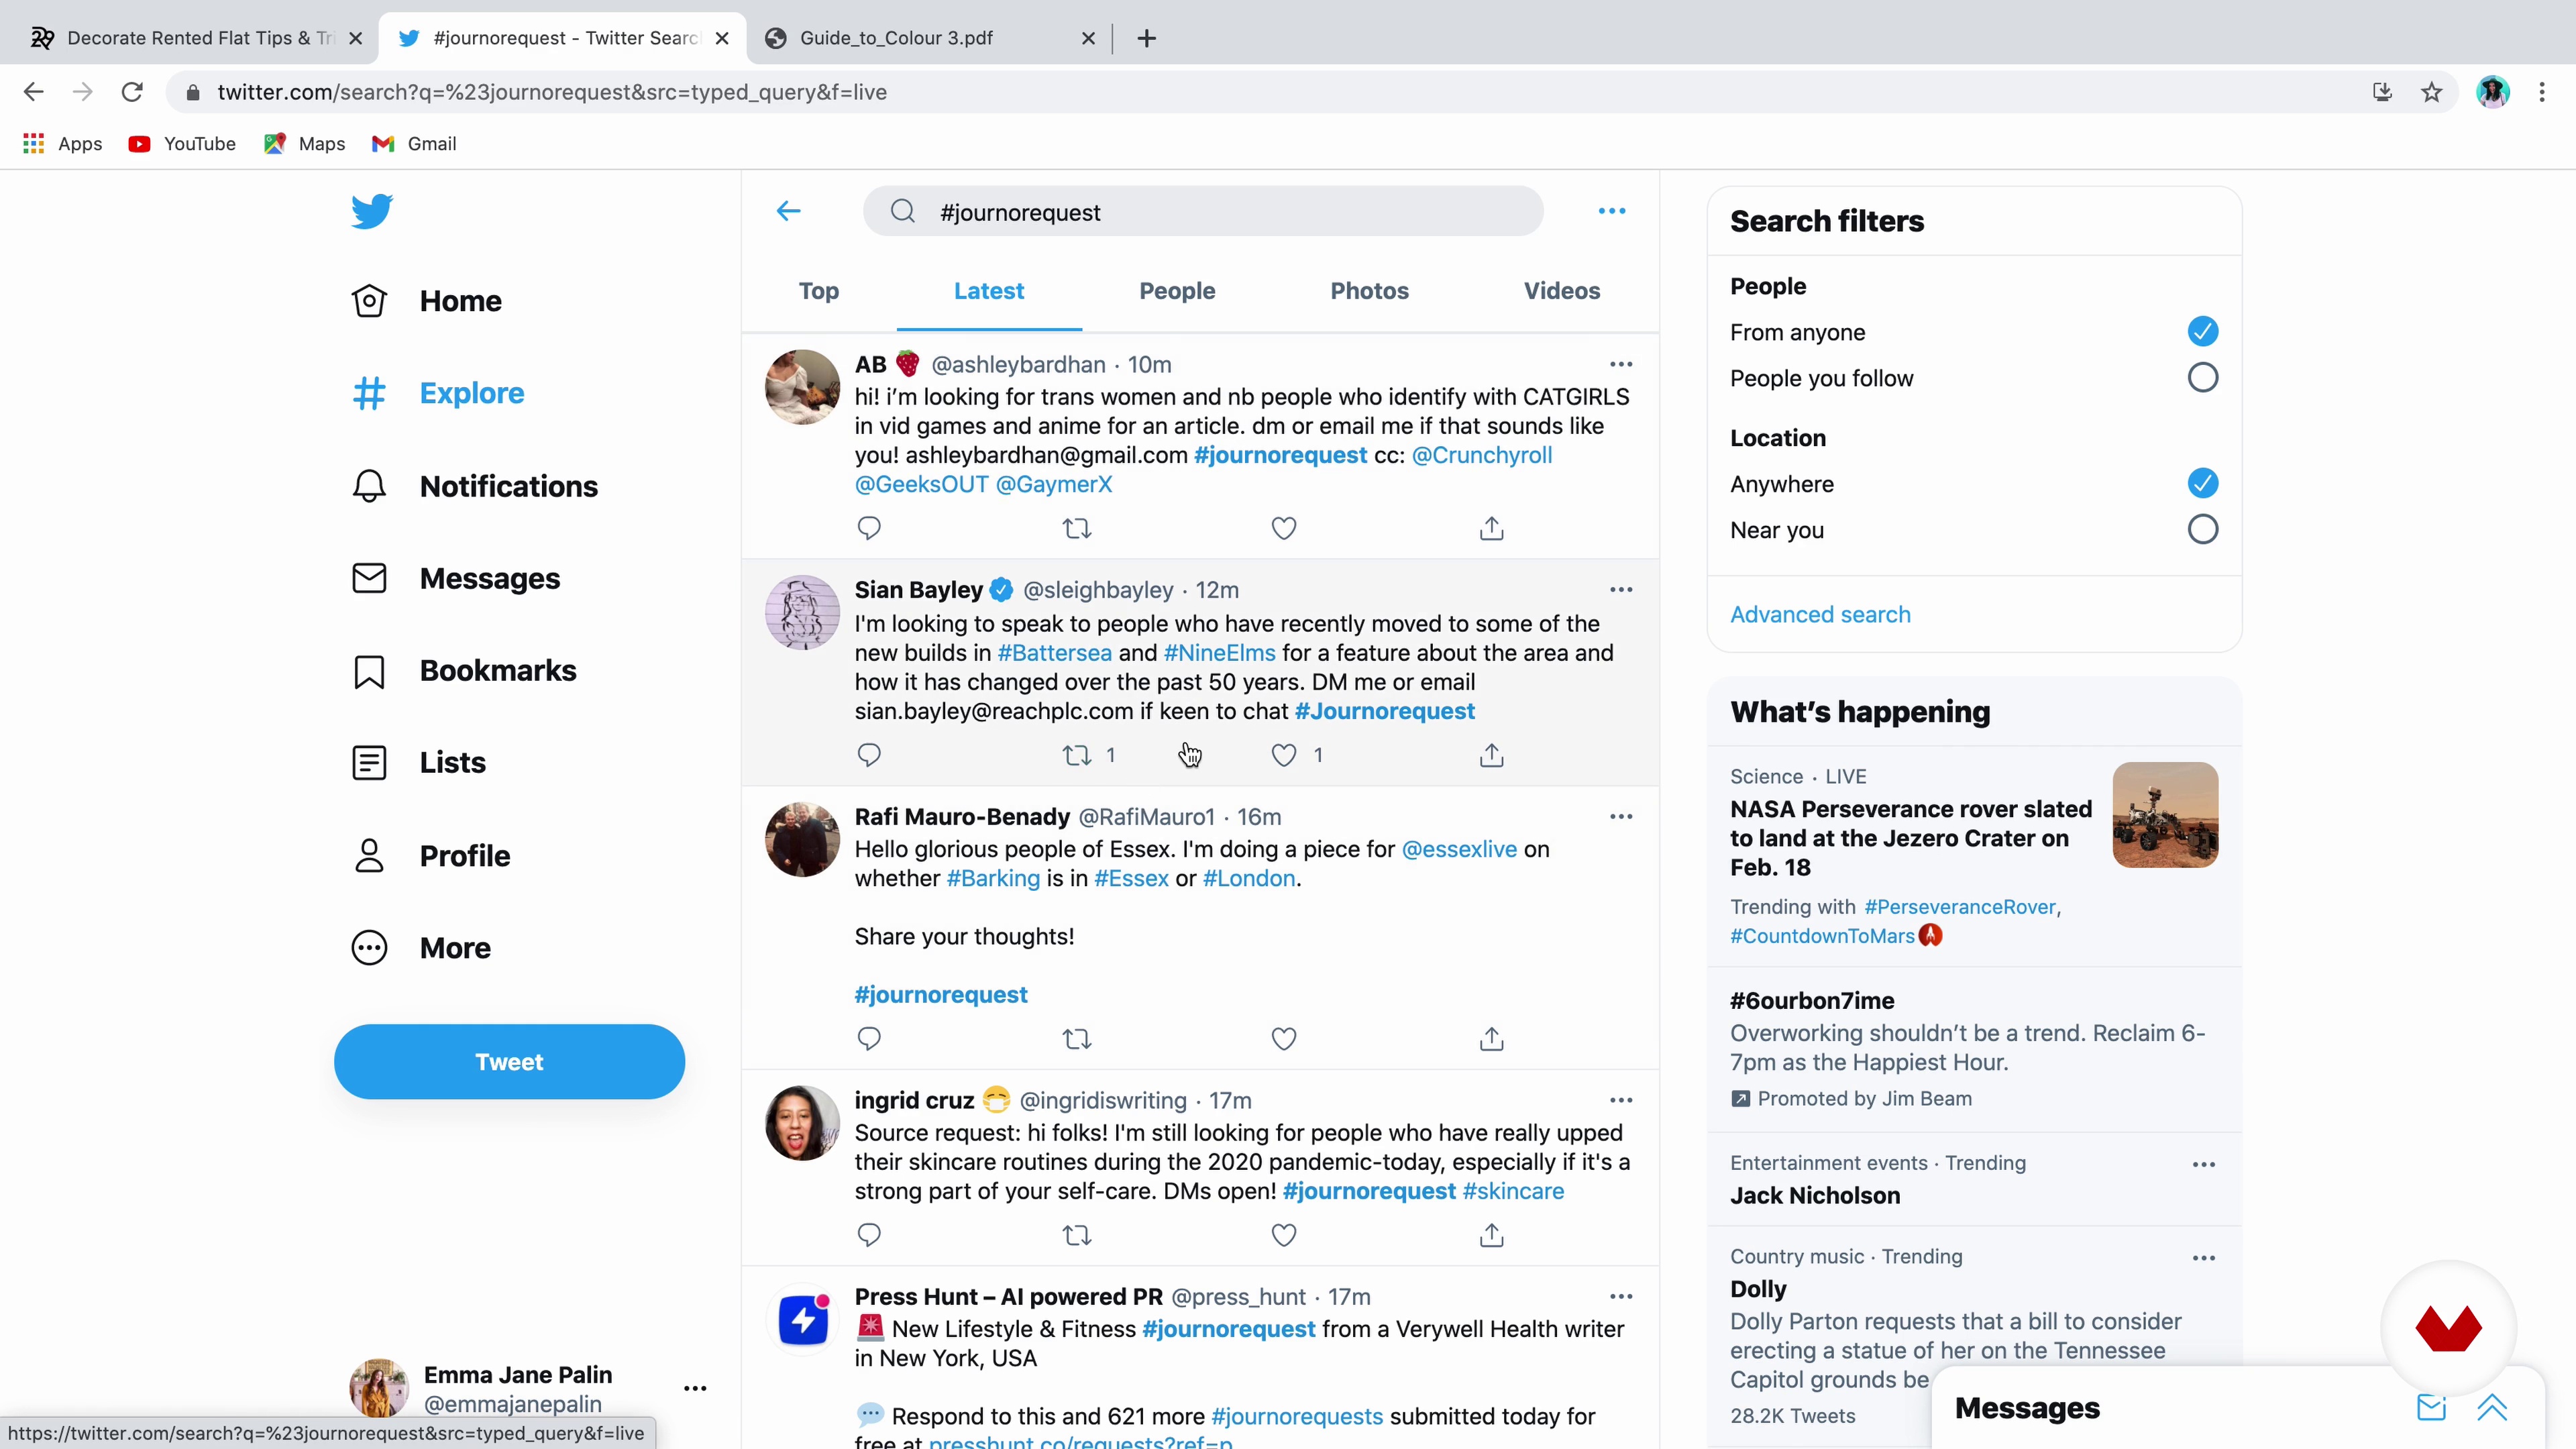Expand the Messages drawer

point(2492,1407)
